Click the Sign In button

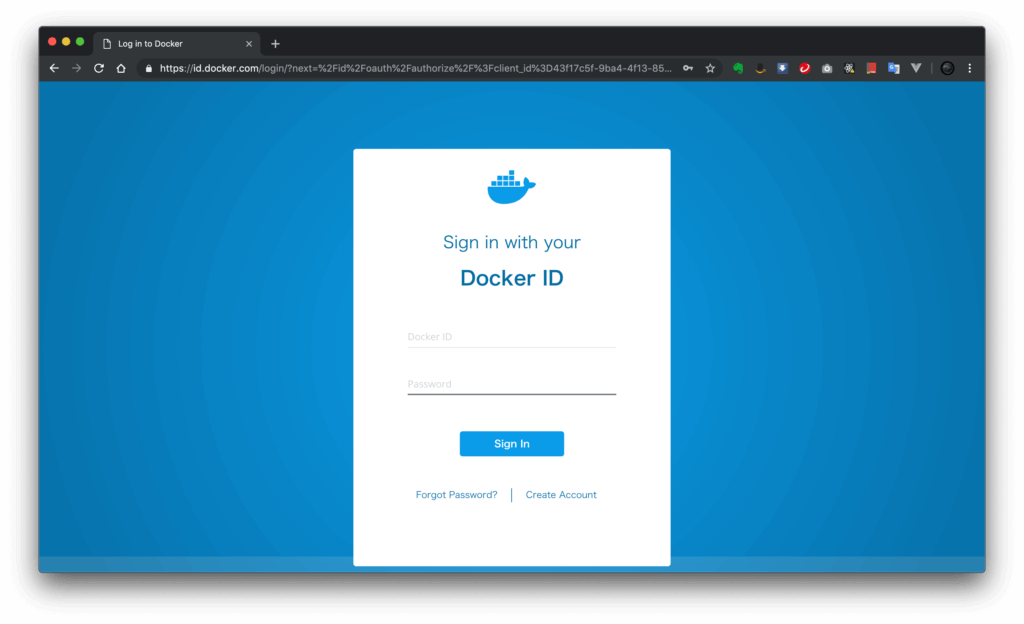pyautogui.click(x=511, y=444)
